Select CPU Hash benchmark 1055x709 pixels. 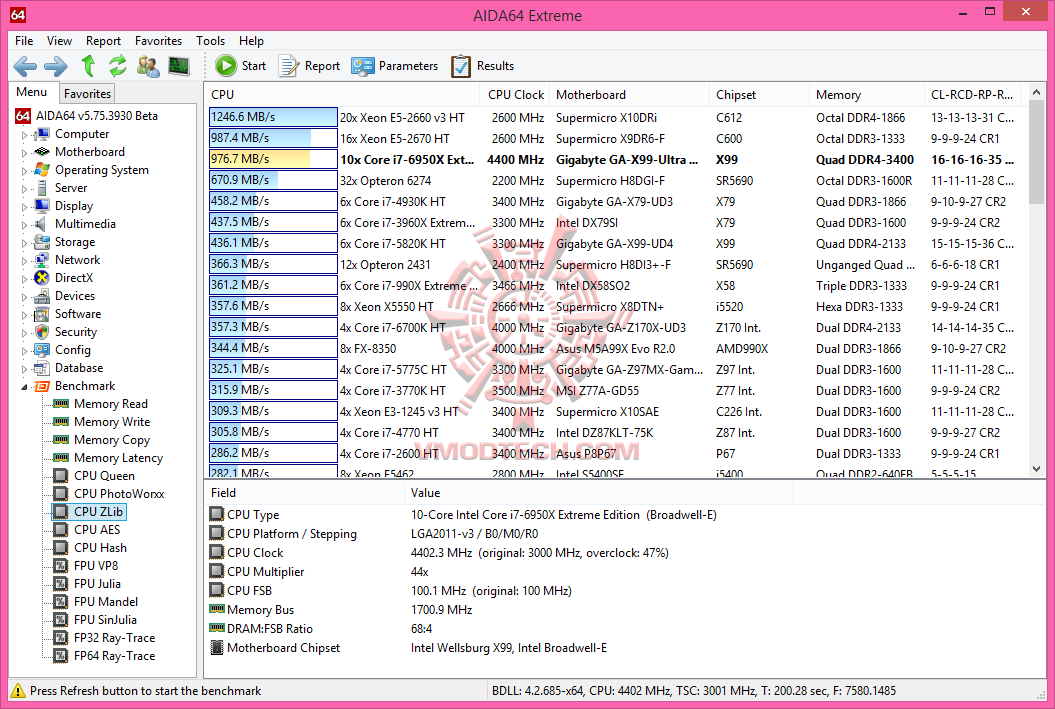tap(100, 548)
